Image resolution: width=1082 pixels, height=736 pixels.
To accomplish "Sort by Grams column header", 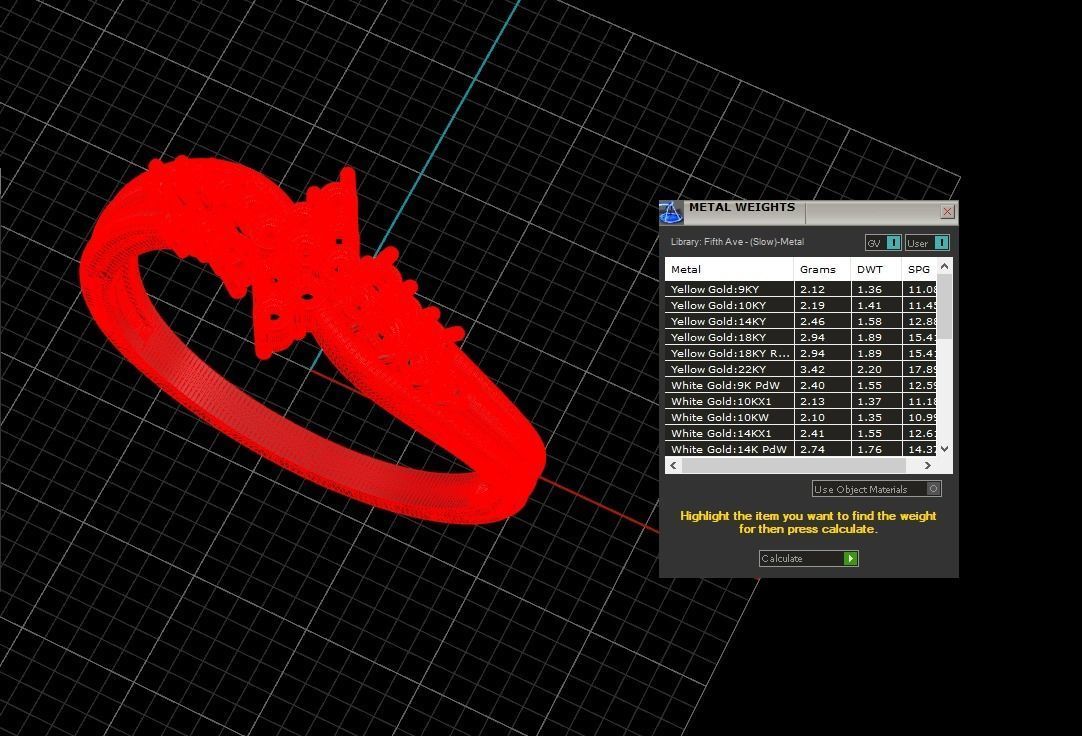I will pyautogui.click(x=823, y=269).
